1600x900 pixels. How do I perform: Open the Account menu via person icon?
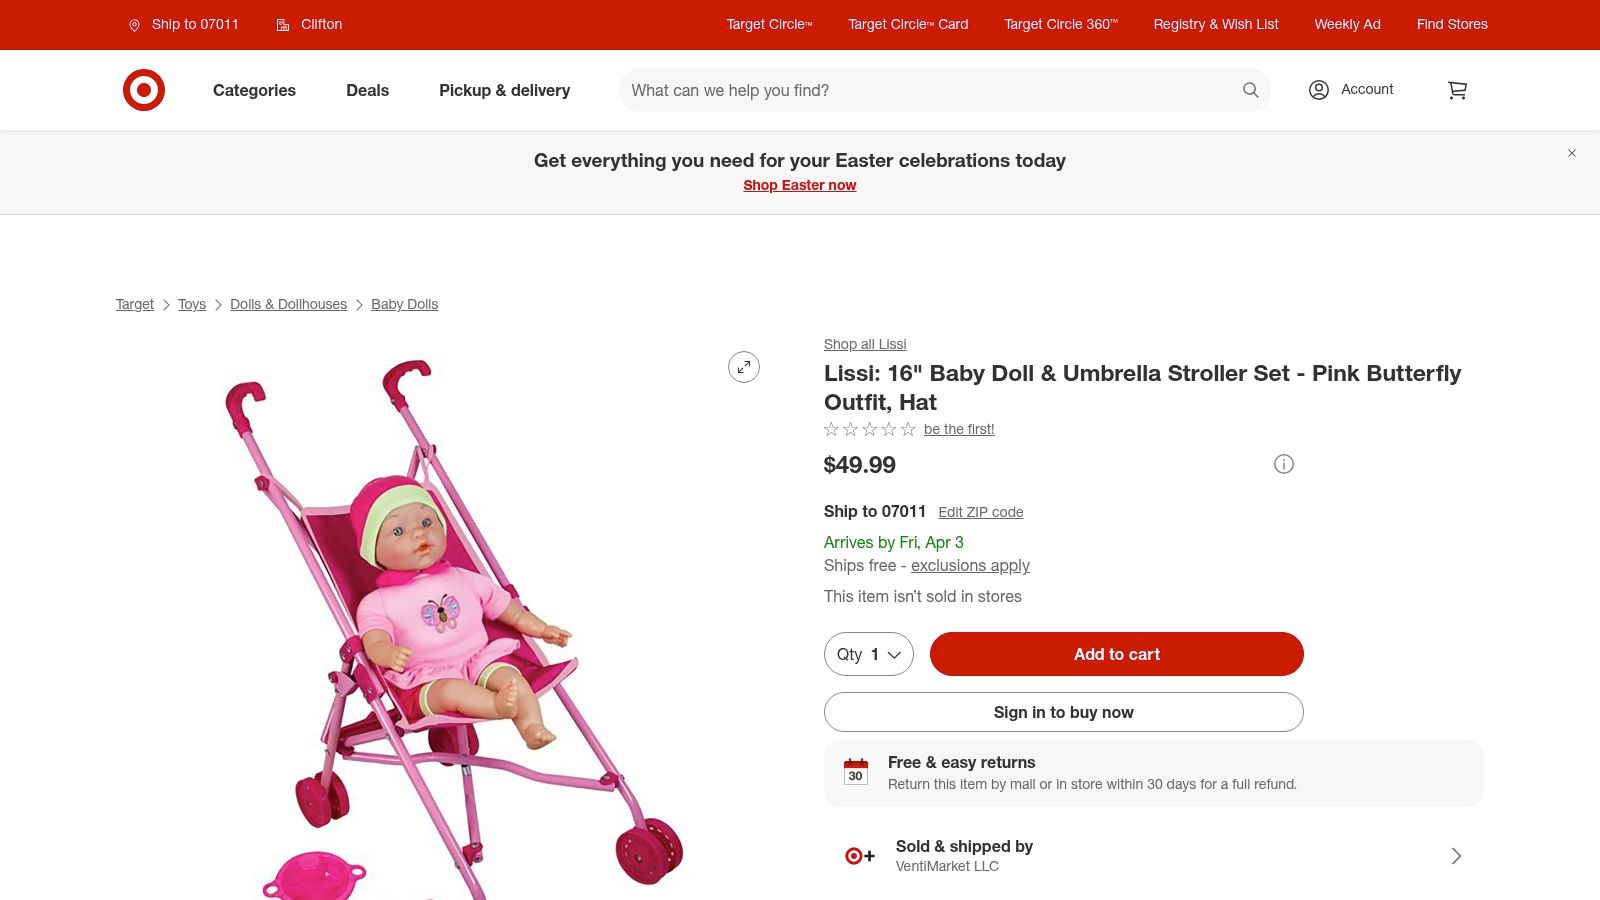(x=1318, y=89)
